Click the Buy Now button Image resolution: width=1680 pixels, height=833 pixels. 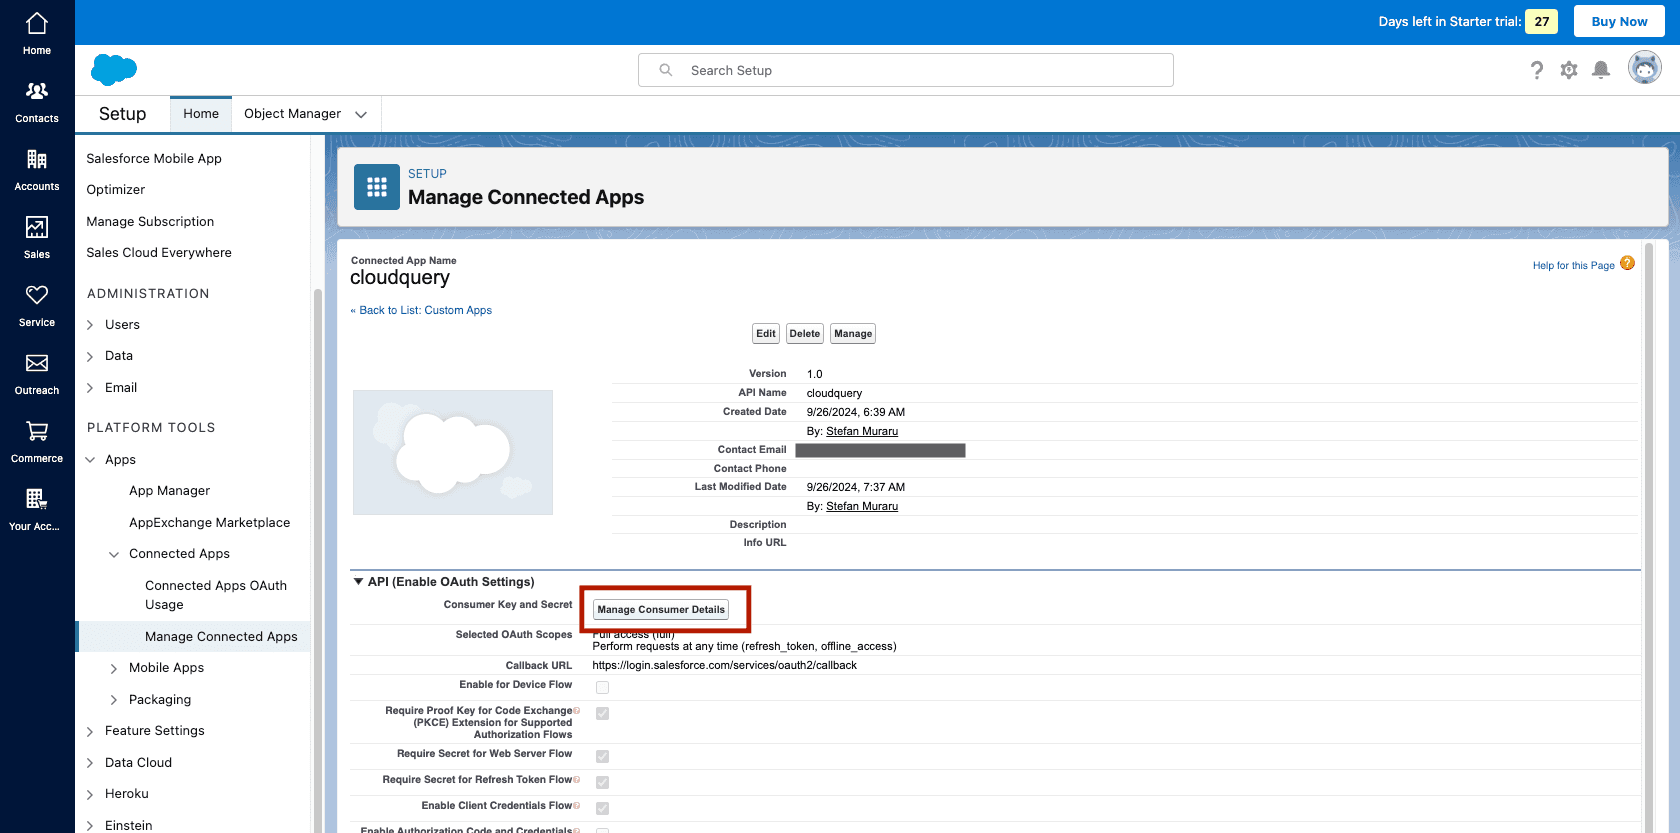pos(1619,21)
